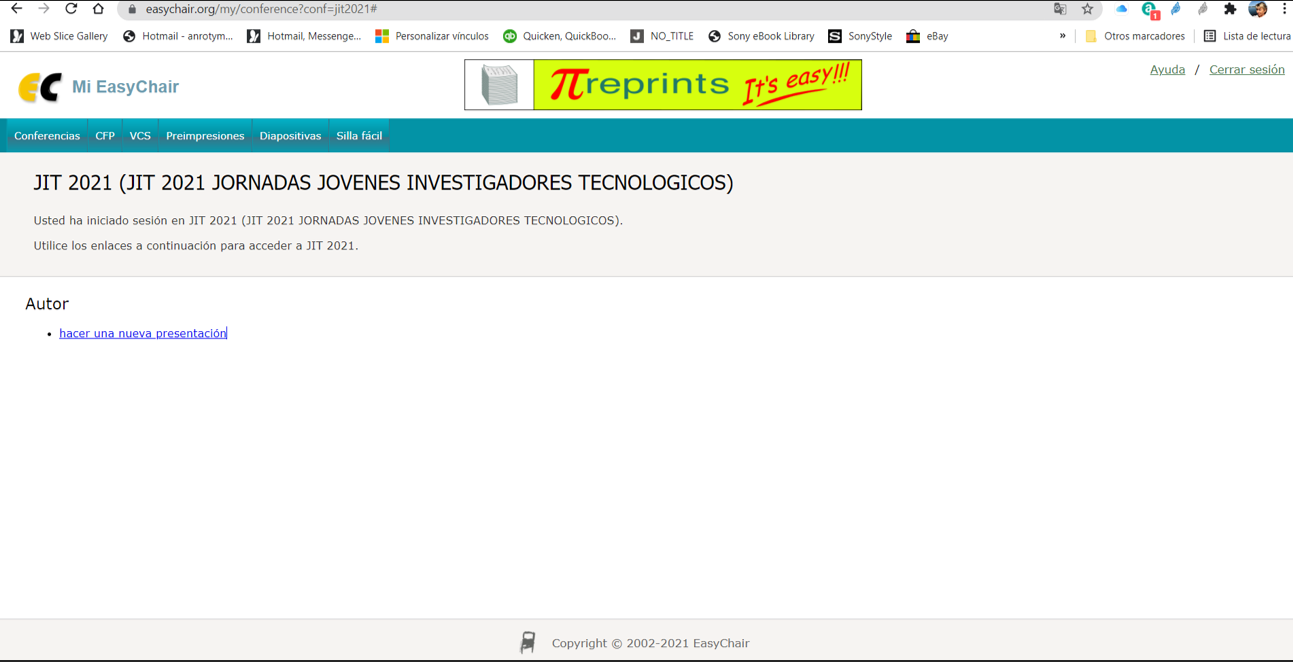This screenshot has width=1293, height=662.
Task: Open Otros marcadores folder
Action: click(x=1134, y=36)
